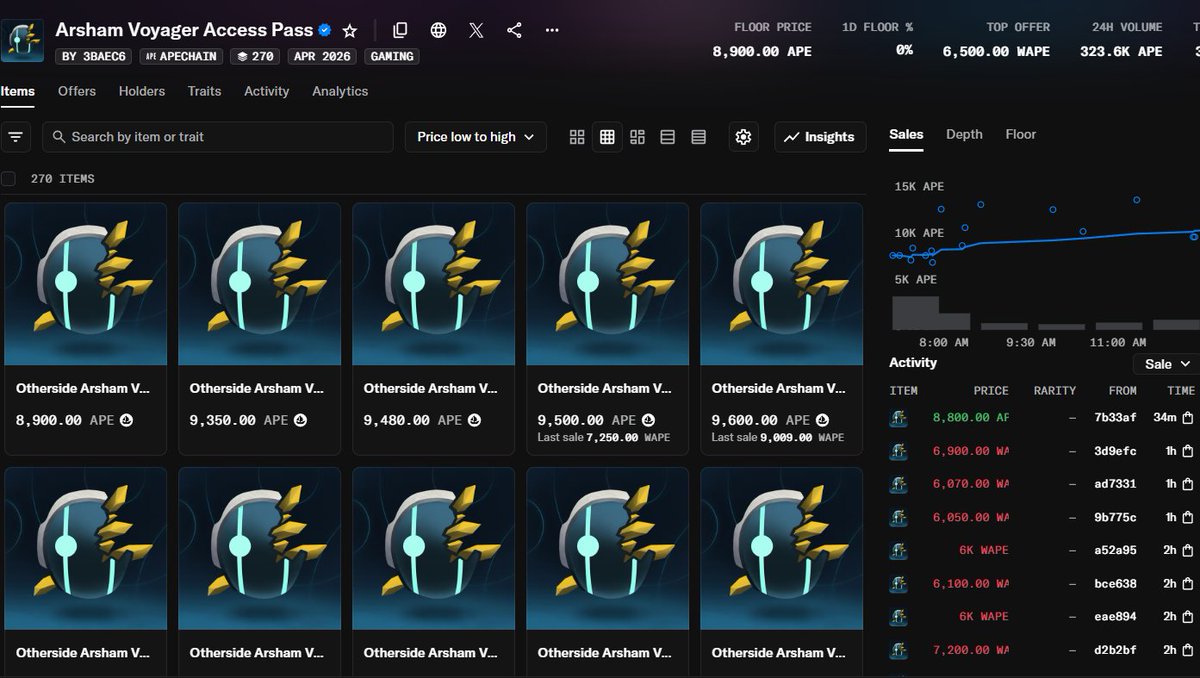Click the BY 3BAEC6 creator badge
Screen dimensions: 1200x678
[92, 57]
